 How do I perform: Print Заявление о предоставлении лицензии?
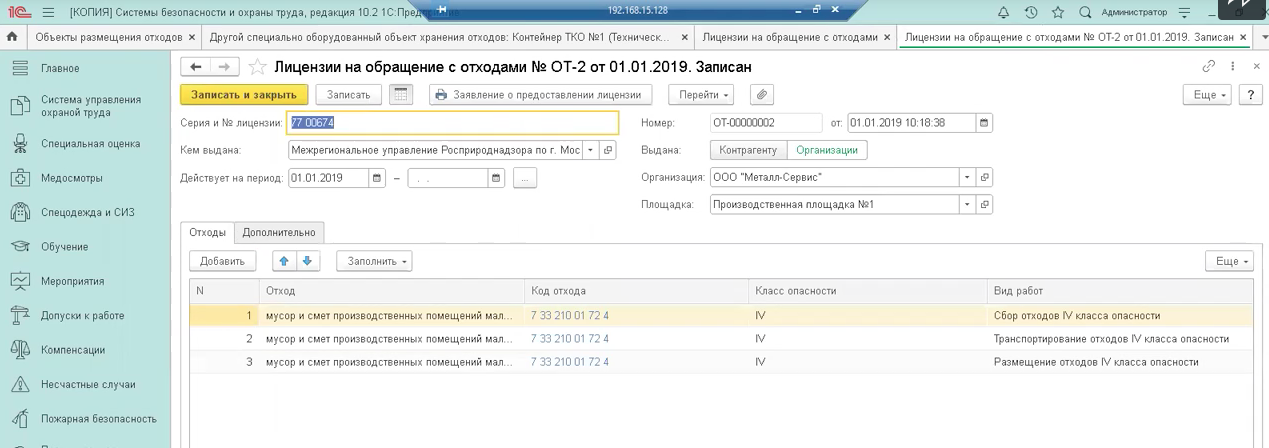541,95
